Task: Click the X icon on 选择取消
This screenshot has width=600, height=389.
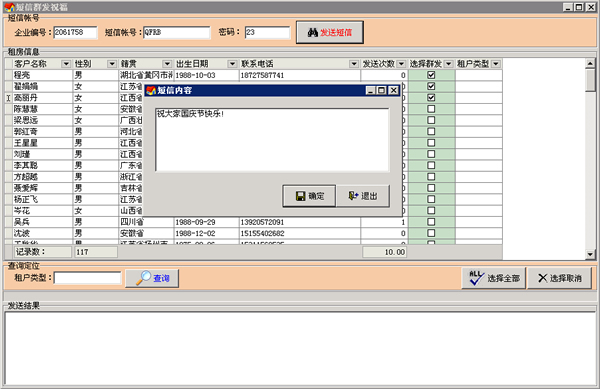Action: click(542, 278)
